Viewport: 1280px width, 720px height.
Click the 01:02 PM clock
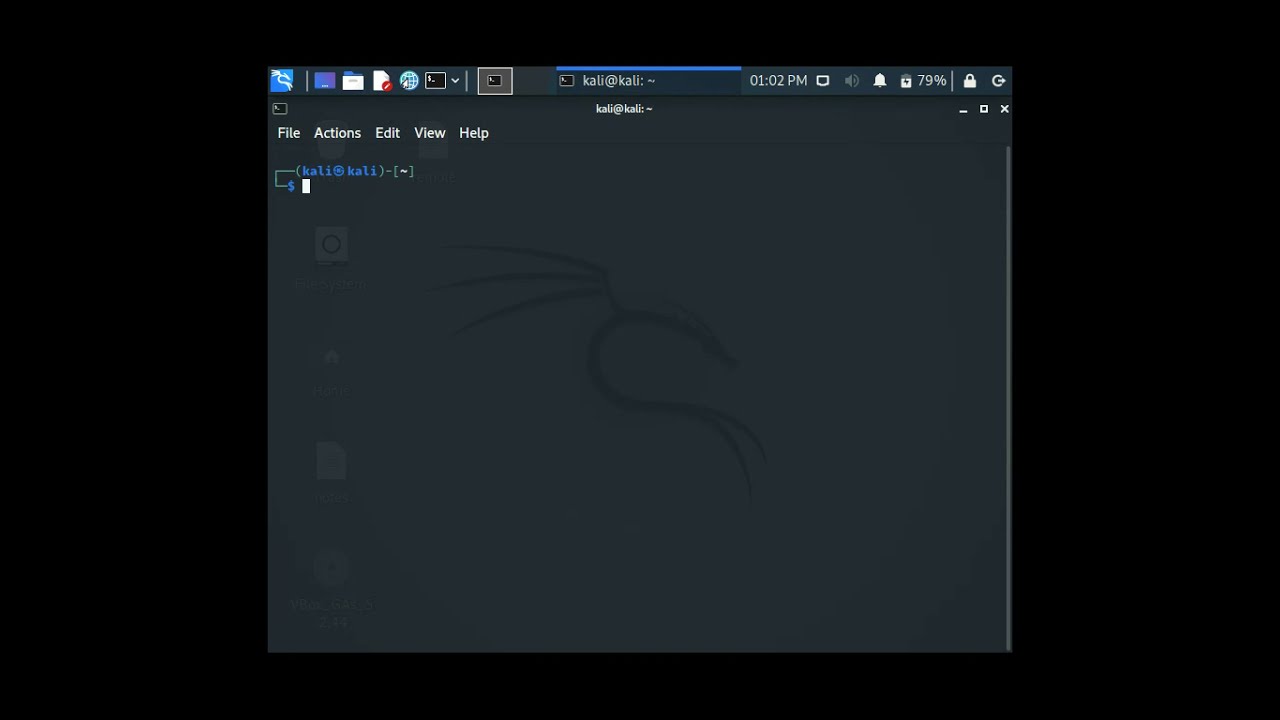[778, 81]
